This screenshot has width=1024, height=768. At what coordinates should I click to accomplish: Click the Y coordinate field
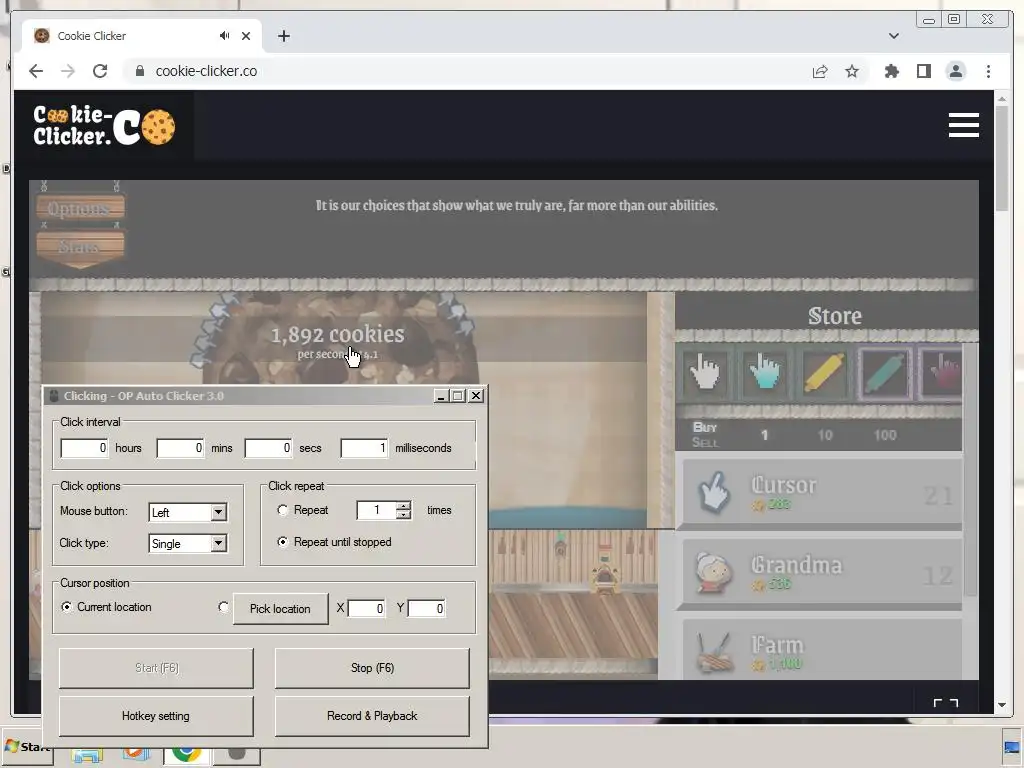pos(426,609)
